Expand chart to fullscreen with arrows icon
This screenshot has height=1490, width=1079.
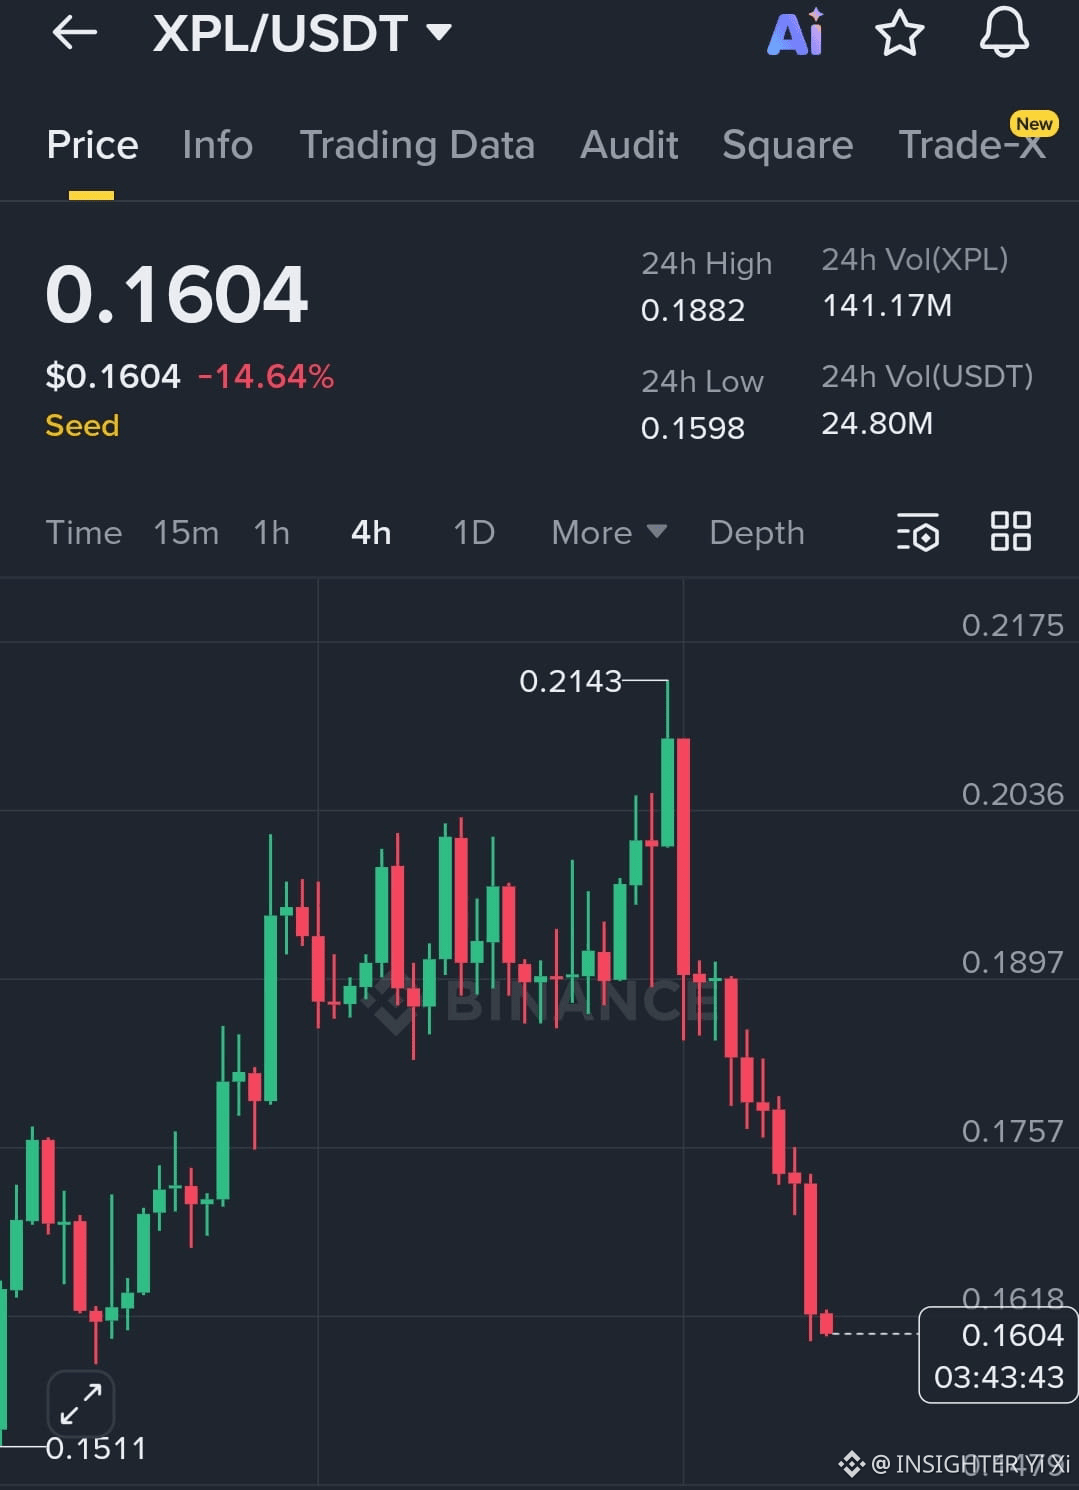tap(80, 1403)
